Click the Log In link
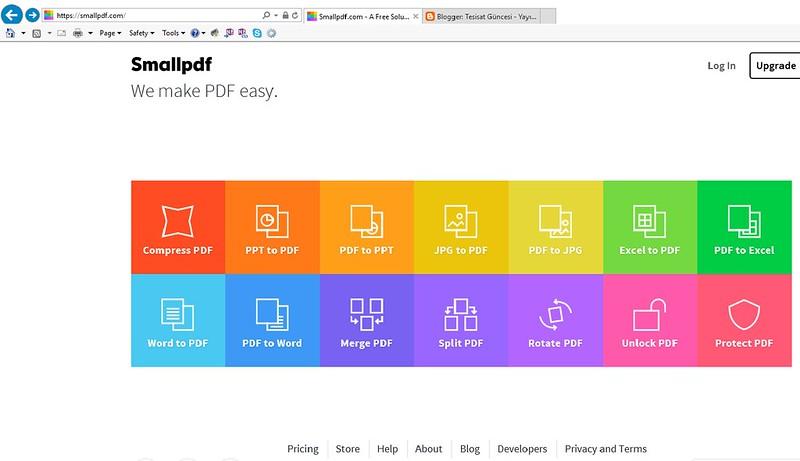 coord(721,66)
